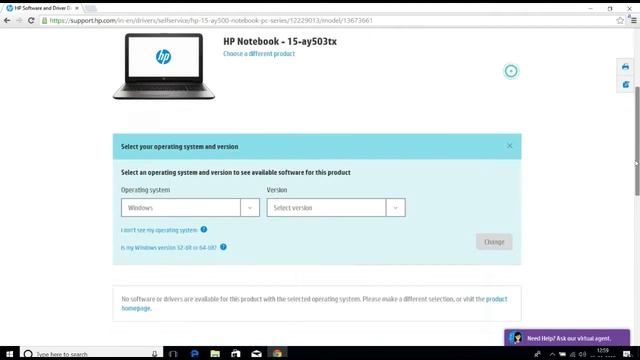Viewport: 640px width, 360px height.
Task: Click 'HP Notebook - 15-ay503tx' heading
Action: click(x=280, y=41)
